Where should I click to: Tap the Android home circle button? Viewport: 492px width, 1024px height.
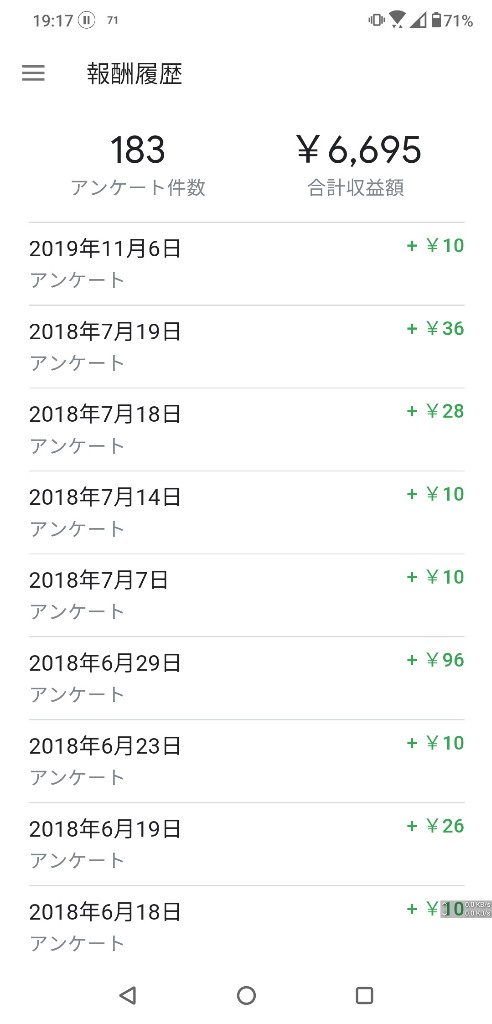point(246,995)
